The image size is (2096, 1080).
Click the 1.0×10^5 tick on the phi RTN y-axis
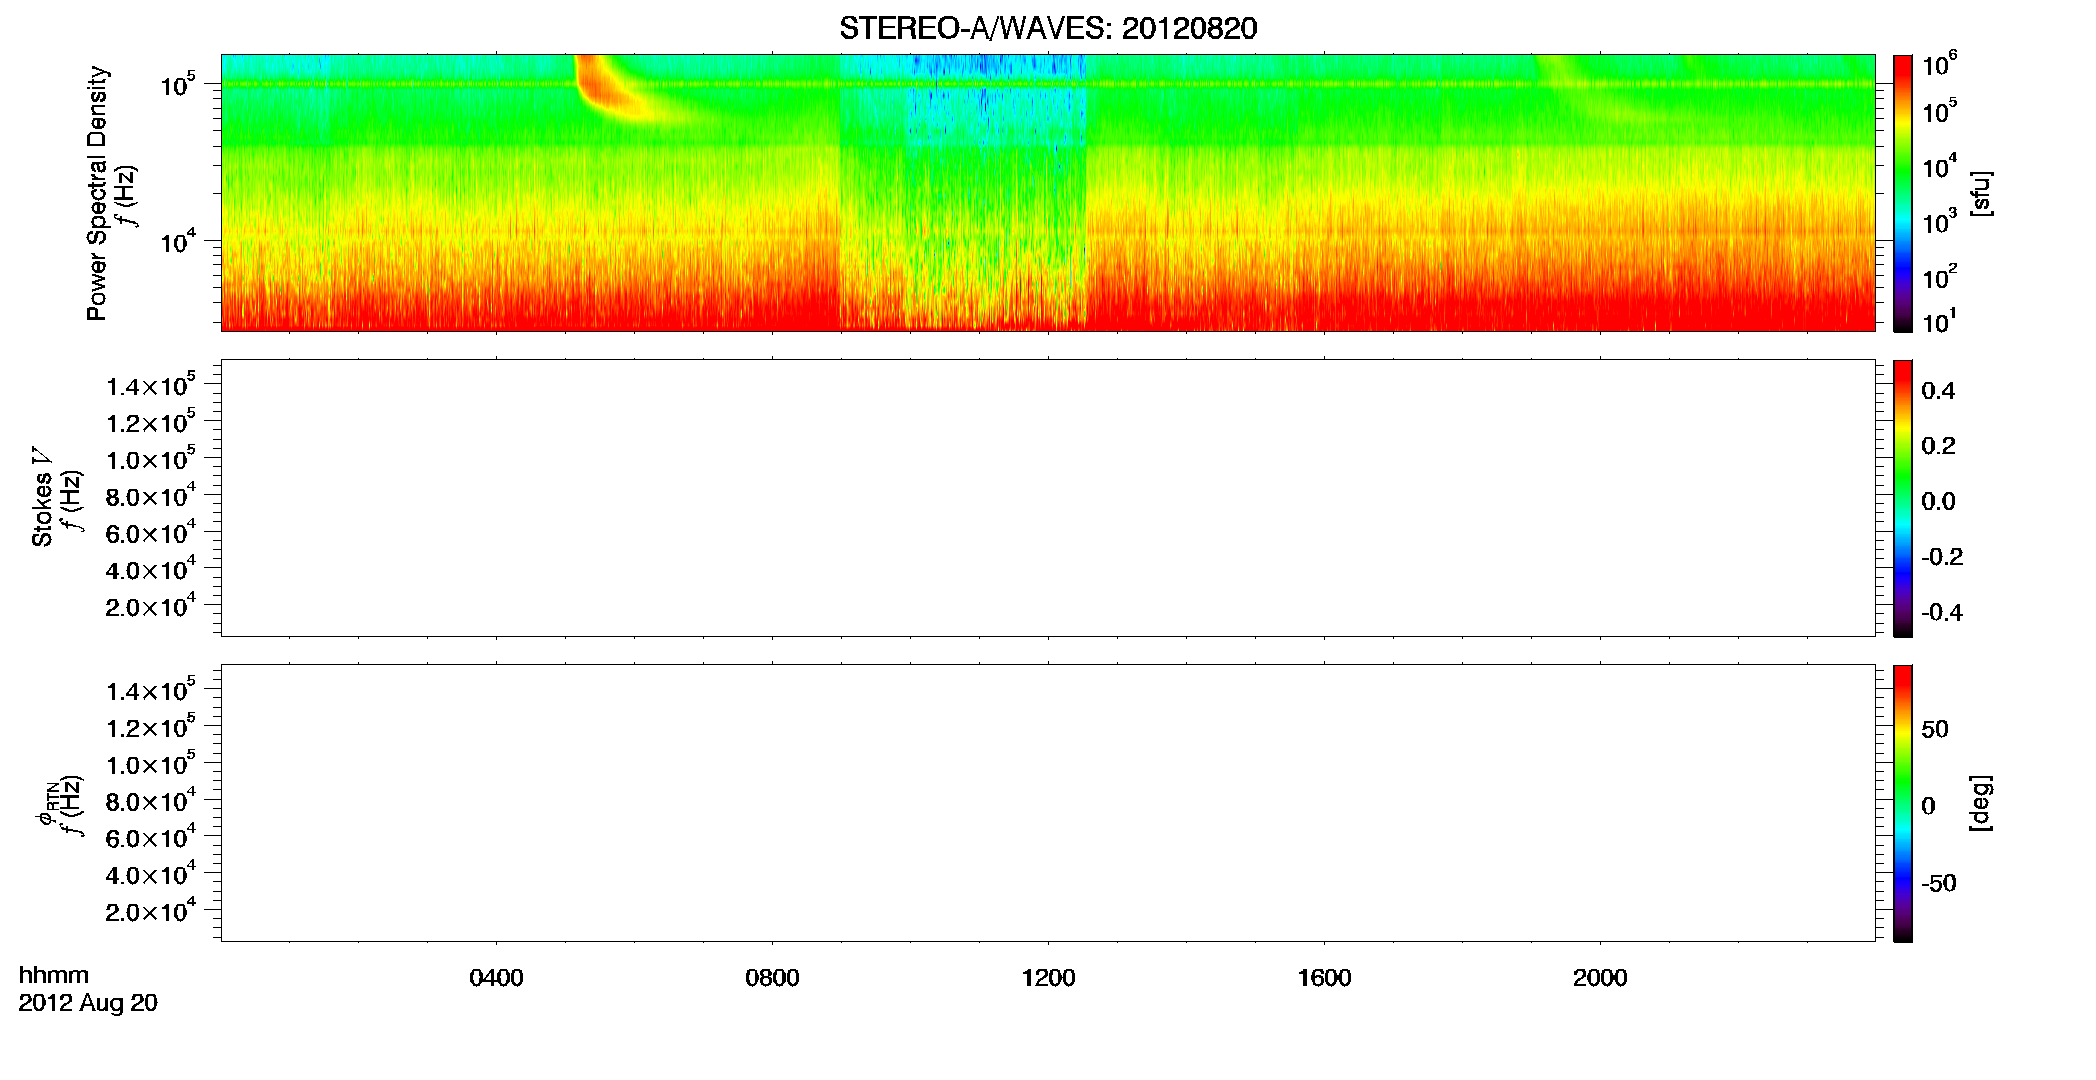click(150, 765)
